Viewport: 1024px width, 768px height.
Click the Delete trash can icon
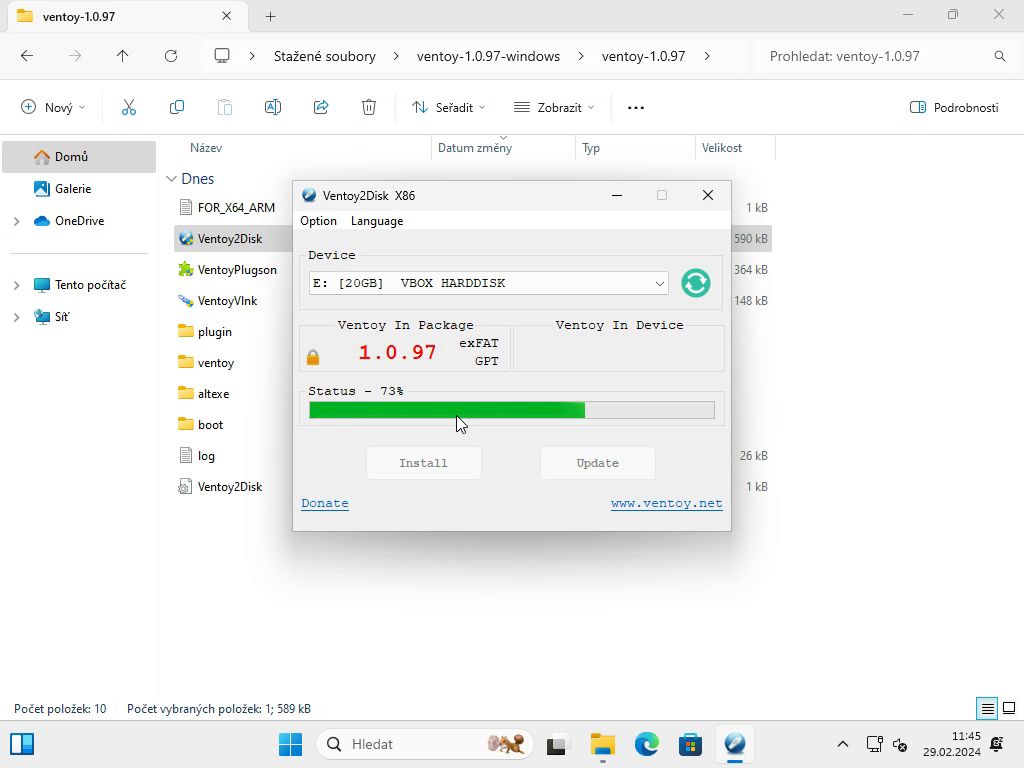point(369,107)
